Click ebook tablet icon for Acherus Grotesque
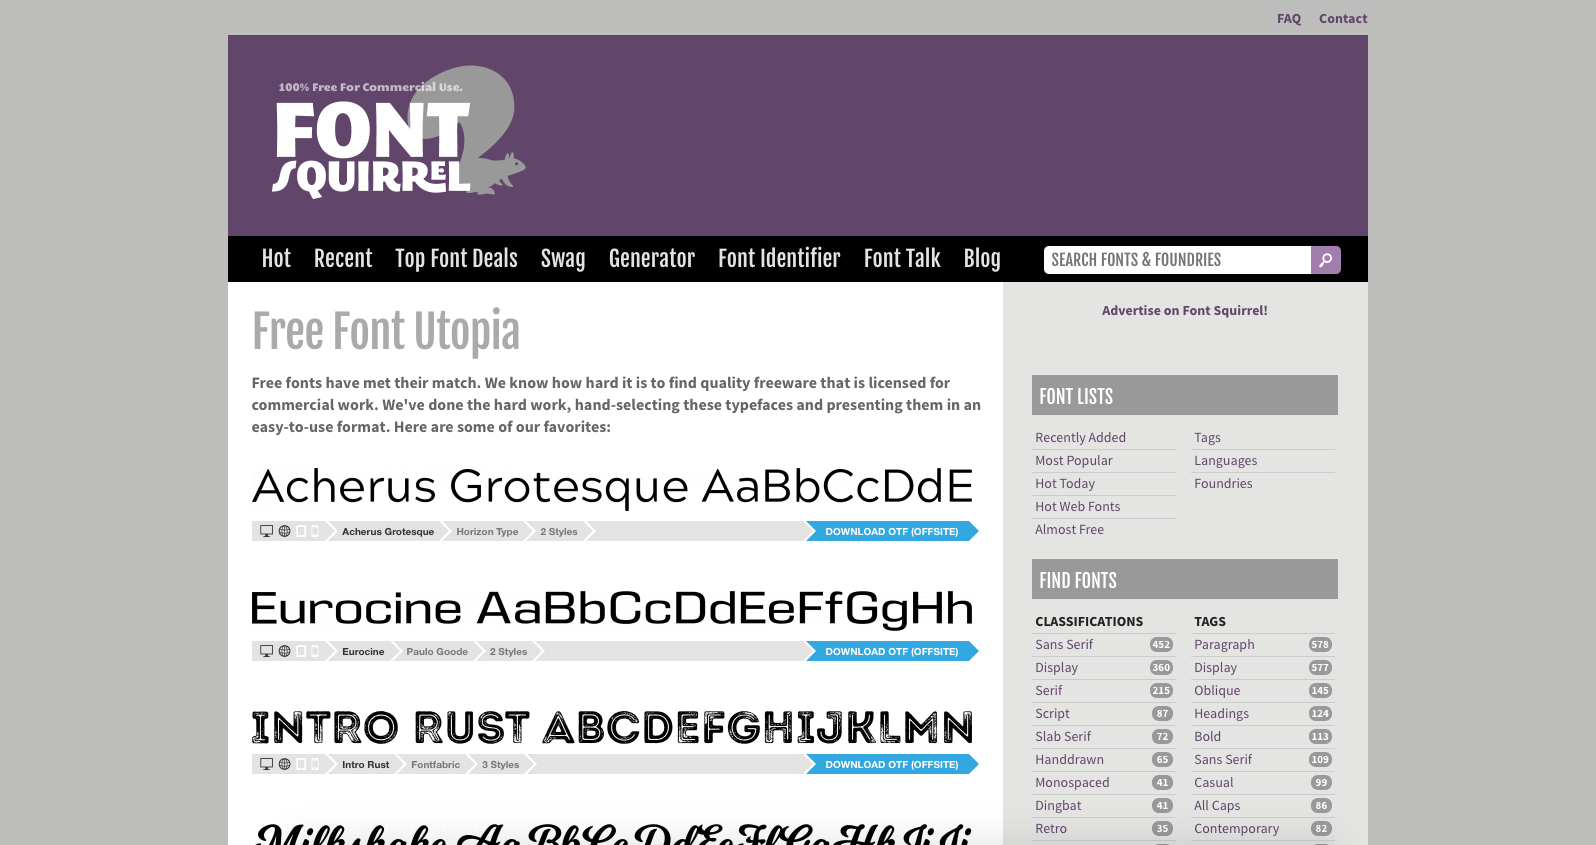Screen dimensions: 1596x845 pyautogui.click(x=301, y=531)
